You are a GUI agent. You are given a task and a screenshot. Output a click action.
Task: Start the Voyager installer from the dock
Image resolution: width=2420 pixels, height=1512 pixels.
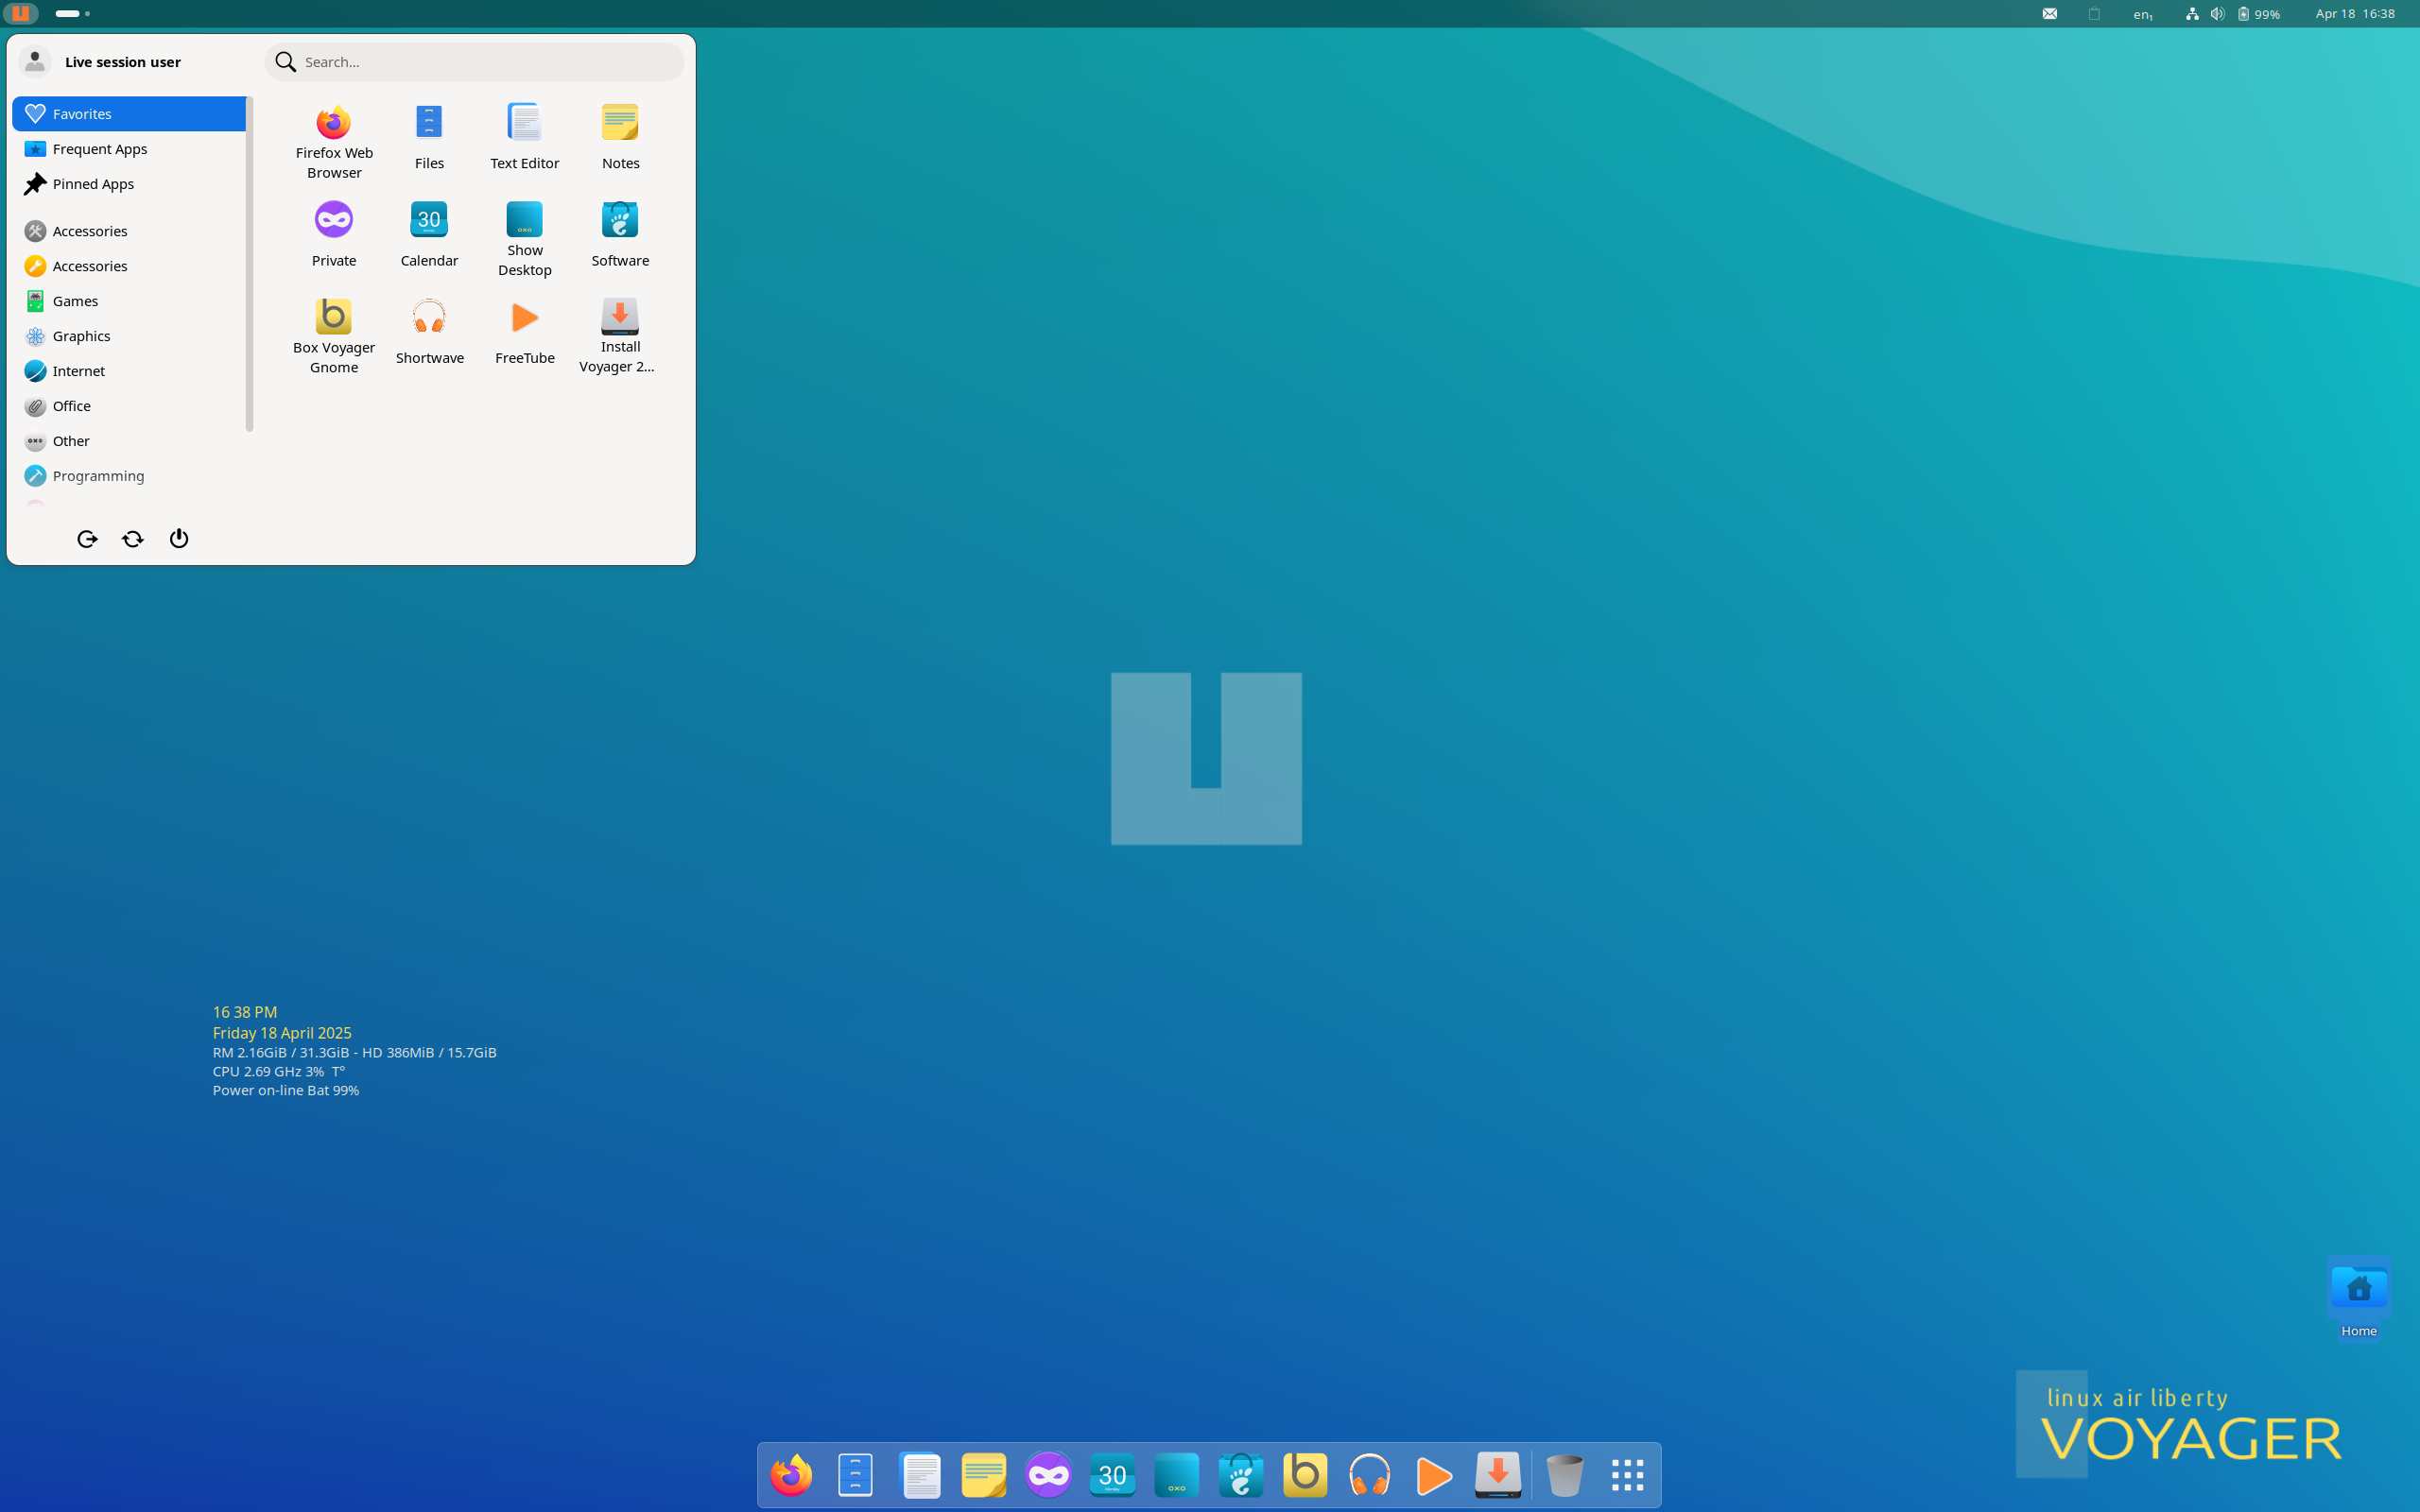point(1498,1475)
